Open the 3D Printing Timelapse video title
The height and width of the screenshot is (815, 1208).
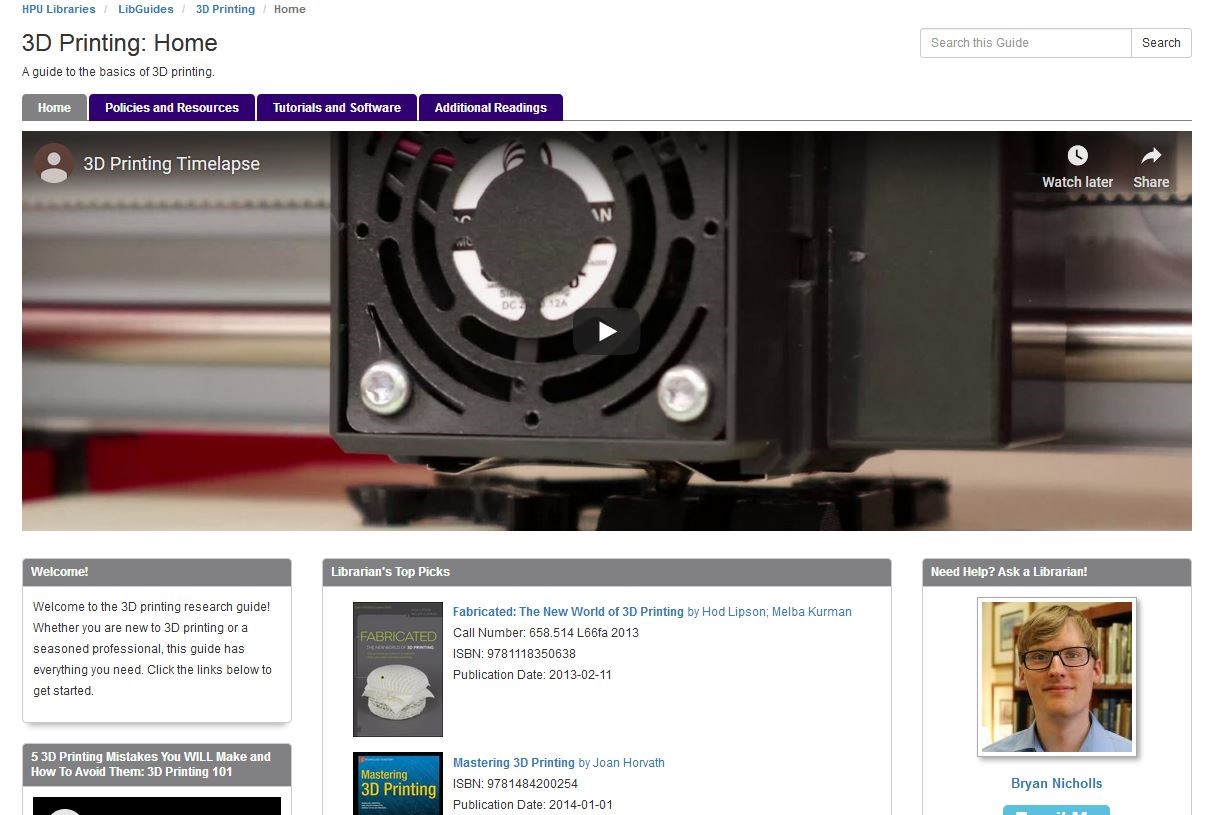tap(171, 164)
